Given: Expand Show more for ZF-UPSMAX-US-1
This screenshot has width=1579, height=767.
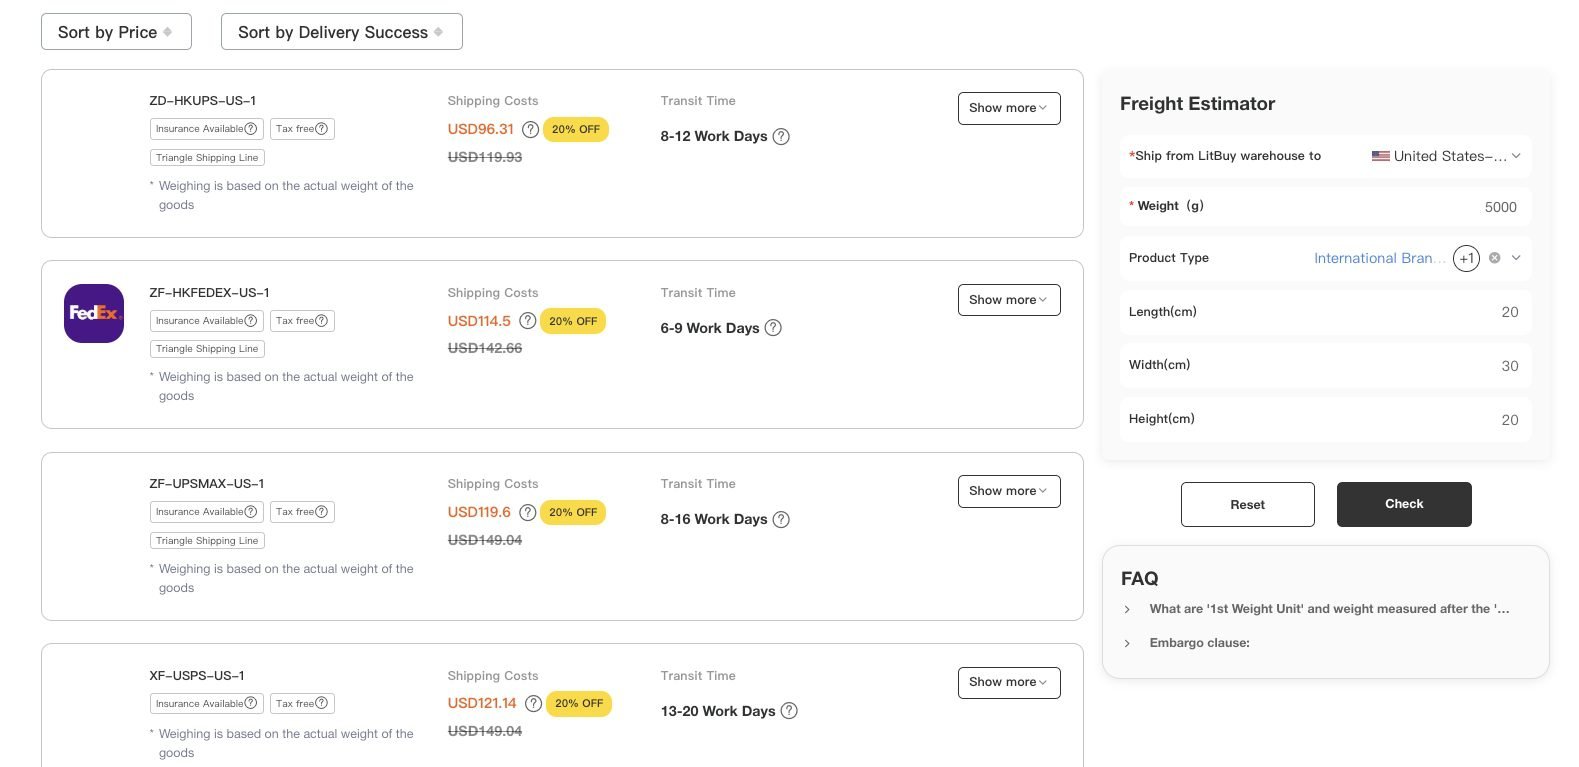Looking at the screenshot, I should (x=1008, y=491).
